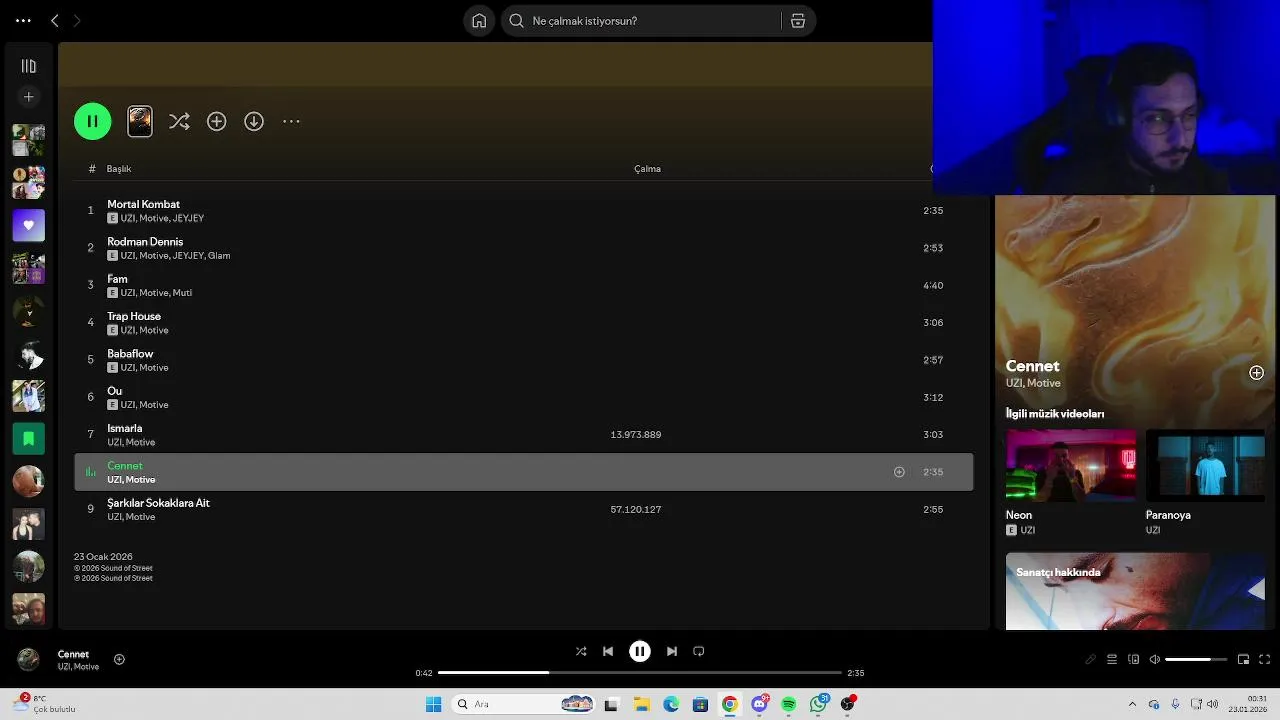Toggle shuffle in the bottom player controls
The image size is (1280, 720).
pyautogui.click(x=581, y=651)
